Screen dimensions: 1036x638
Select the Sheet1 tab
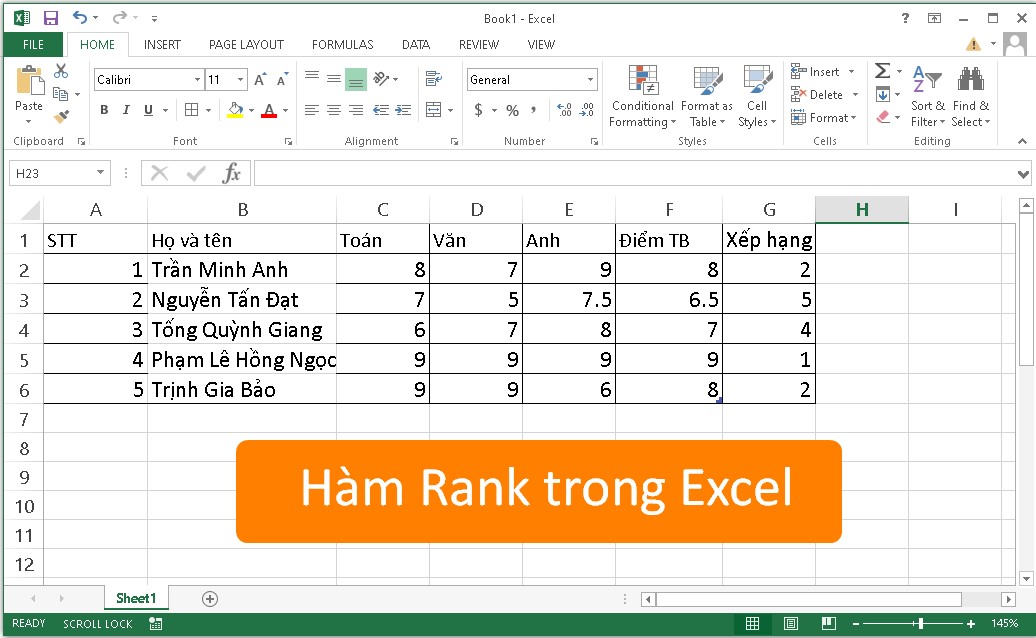[136, 598]
